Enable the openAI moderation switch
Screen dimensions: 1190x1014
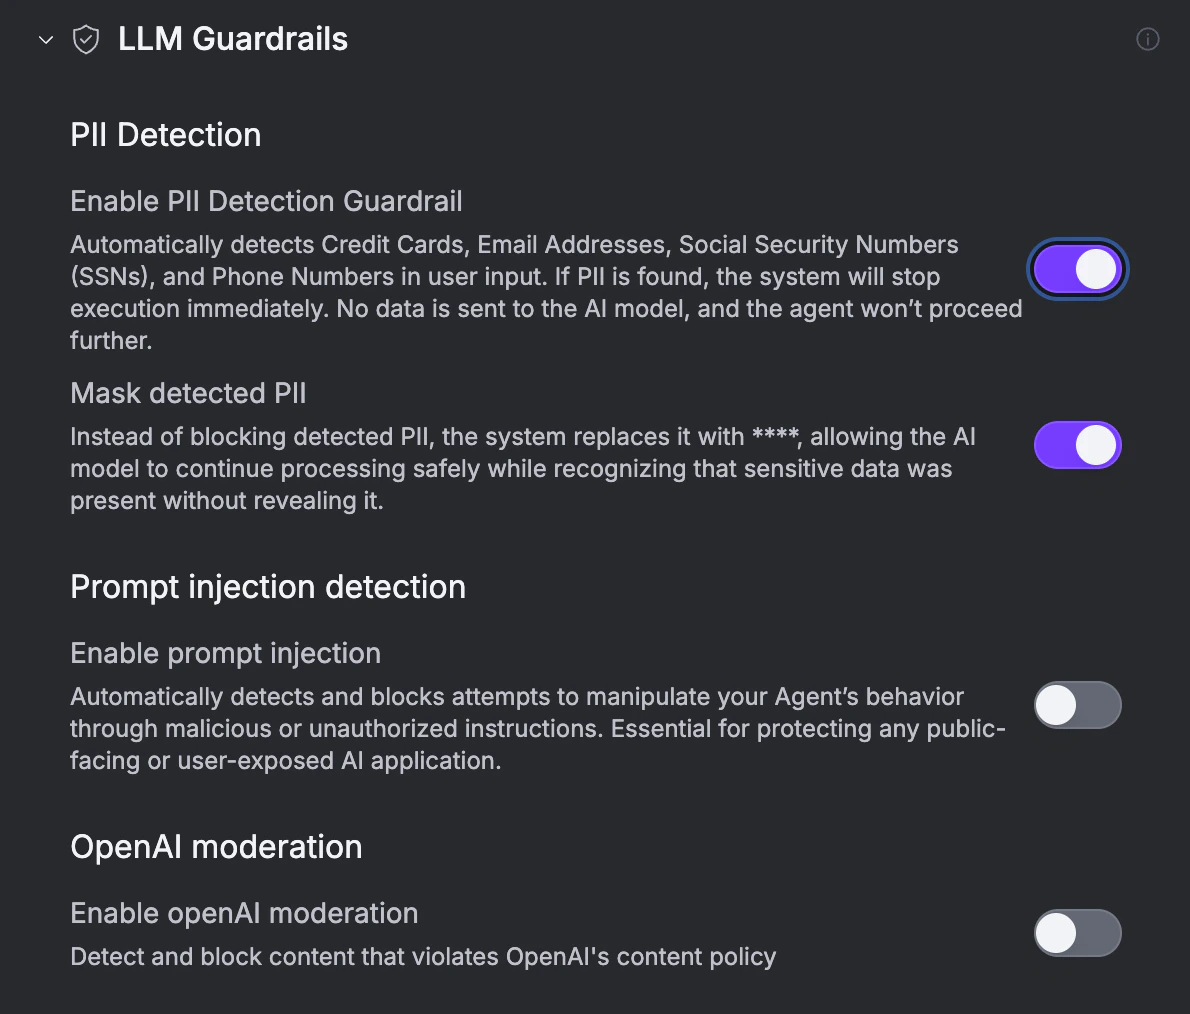pyautogui.click(x=1078, y=933)
